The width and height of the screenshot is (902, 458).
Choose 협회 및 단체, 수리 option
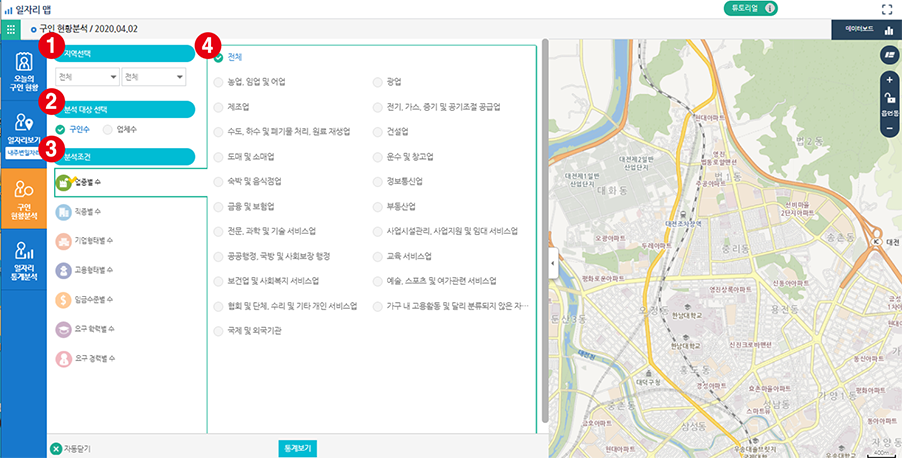pos(285,306)
